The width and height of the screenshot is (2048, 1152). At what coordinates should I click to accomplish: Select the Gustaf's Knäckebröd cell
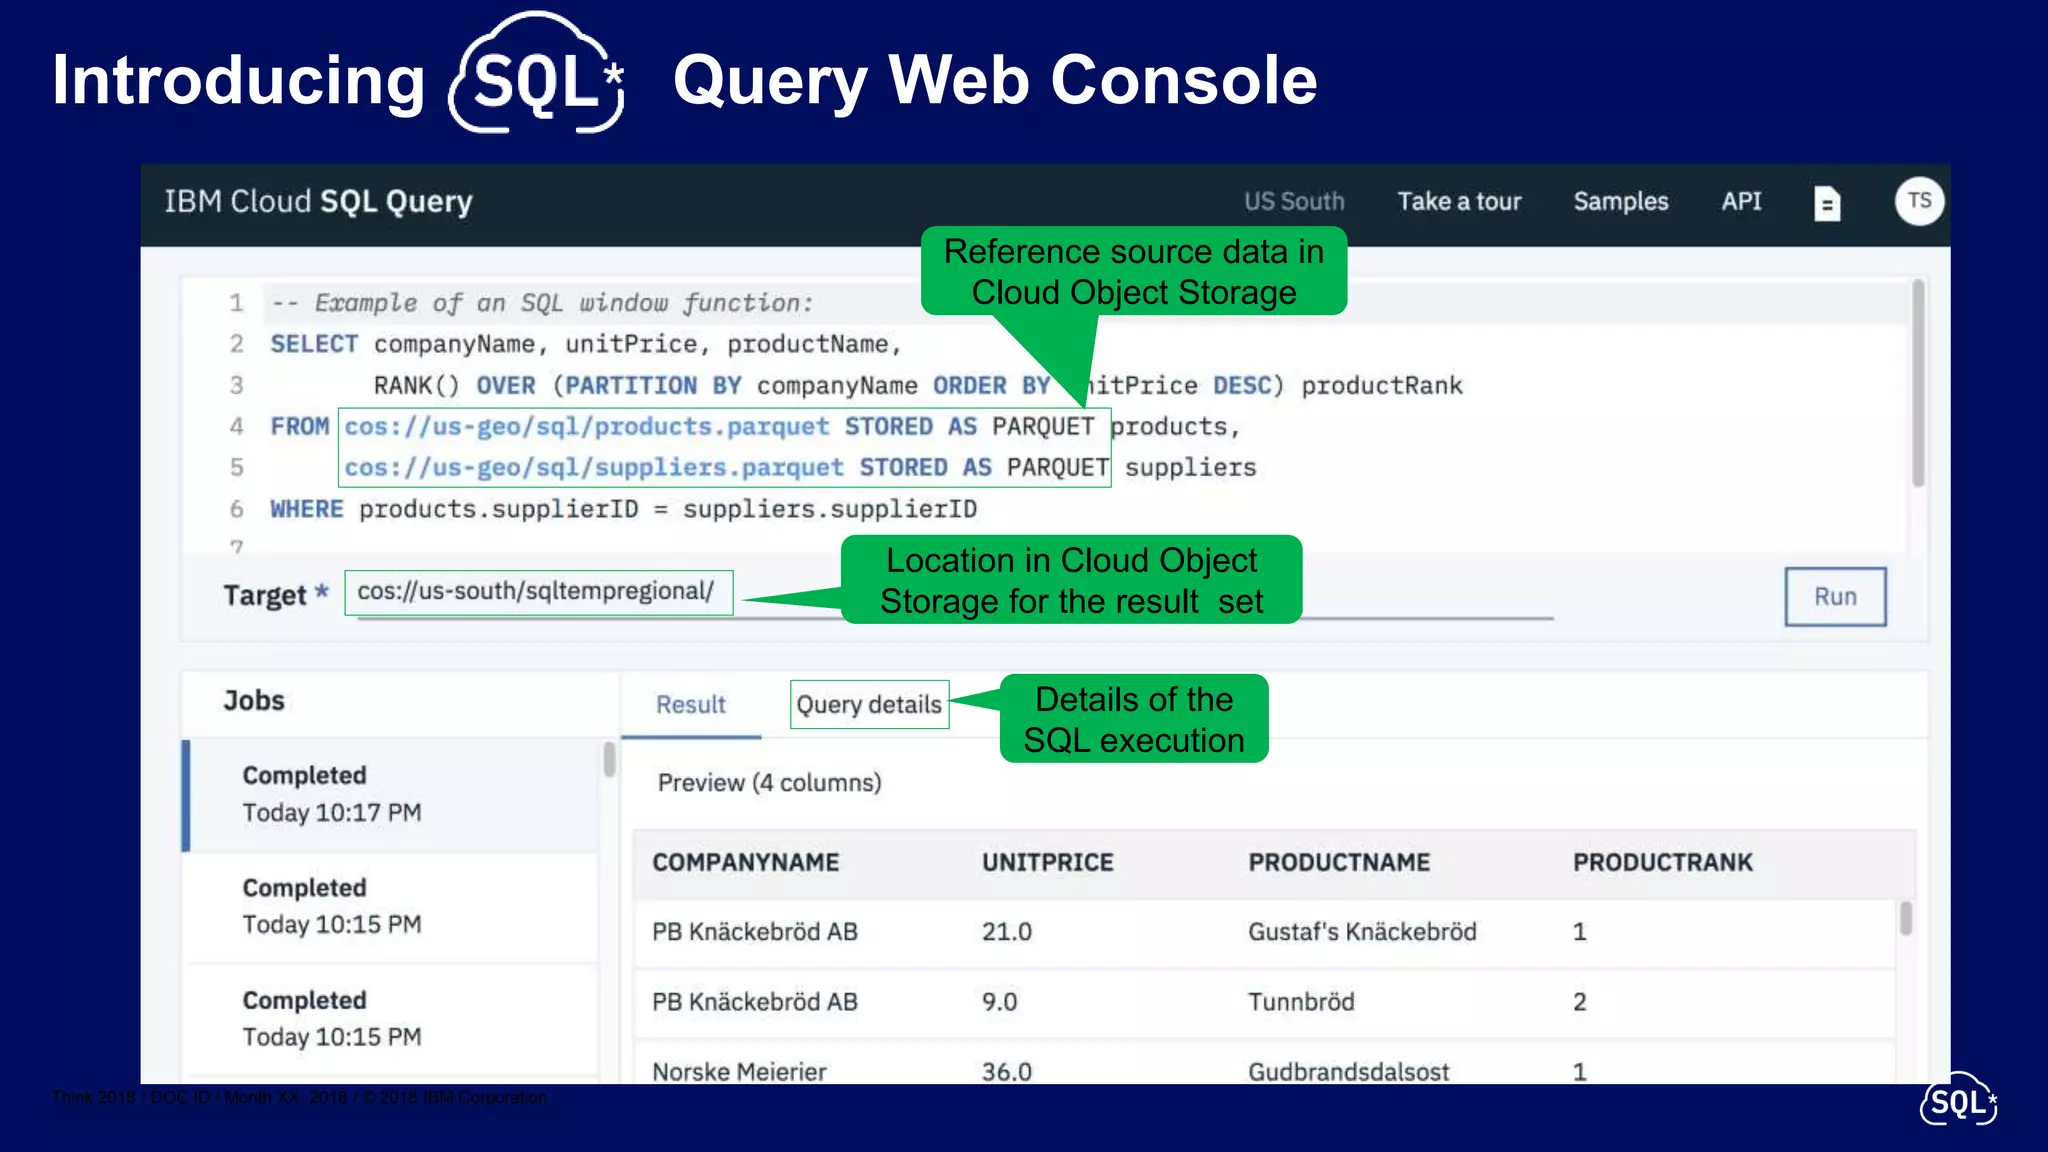[1362, 932]
